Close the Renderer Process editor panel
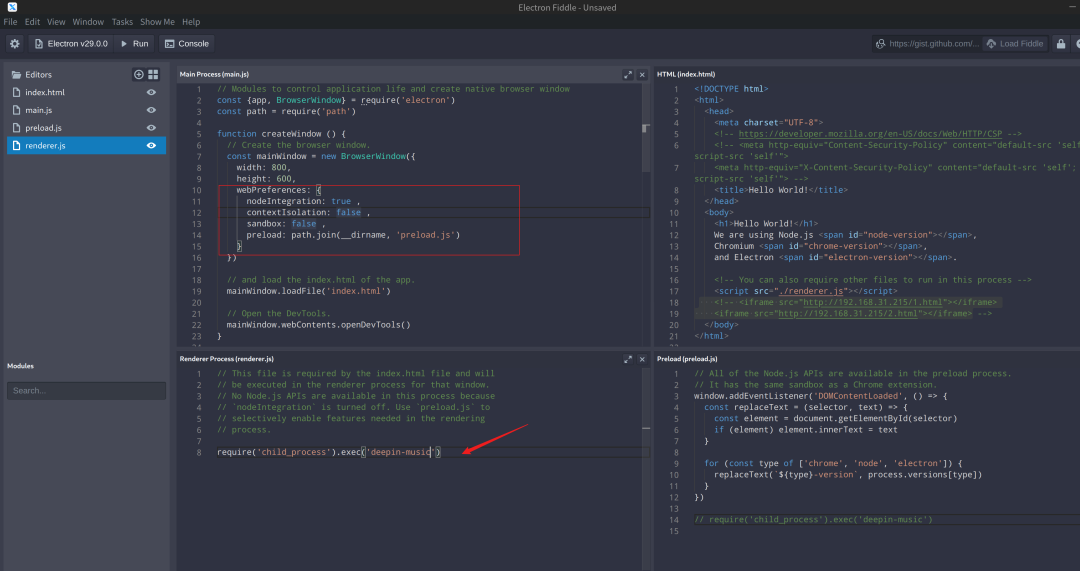Image resolution: width=1080 pixels, height=571 pixels. (642, 358)
